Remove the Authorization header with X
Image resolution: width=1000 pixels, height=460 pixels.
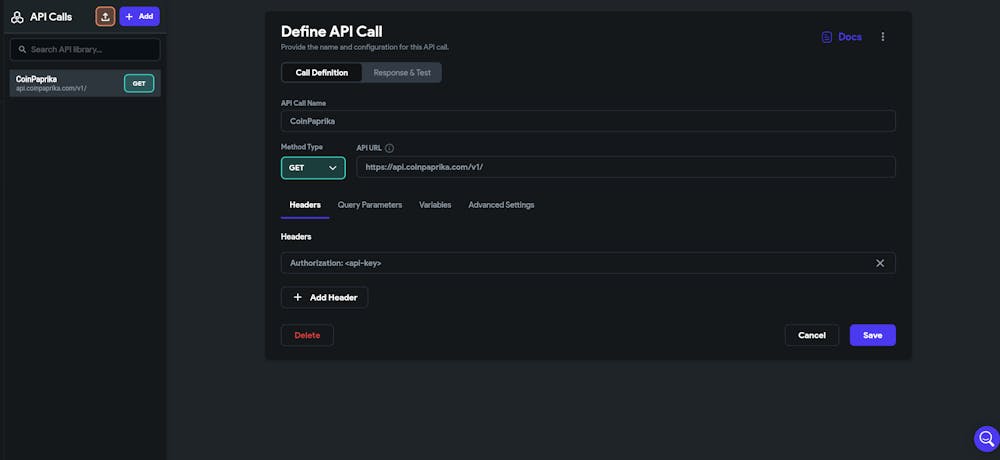pyautogui.click(x=880, y=263)
